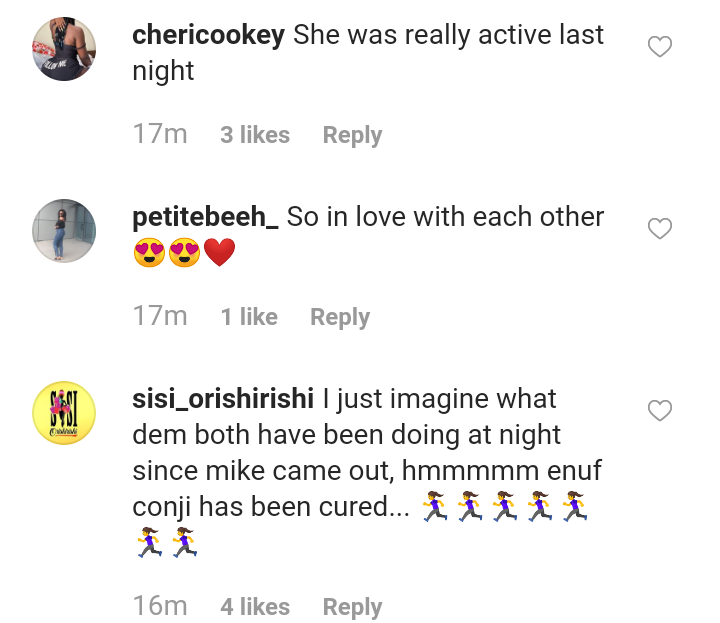Reply to sisi_orishirishi's comment
720x623 pixels.
point(352,607)
